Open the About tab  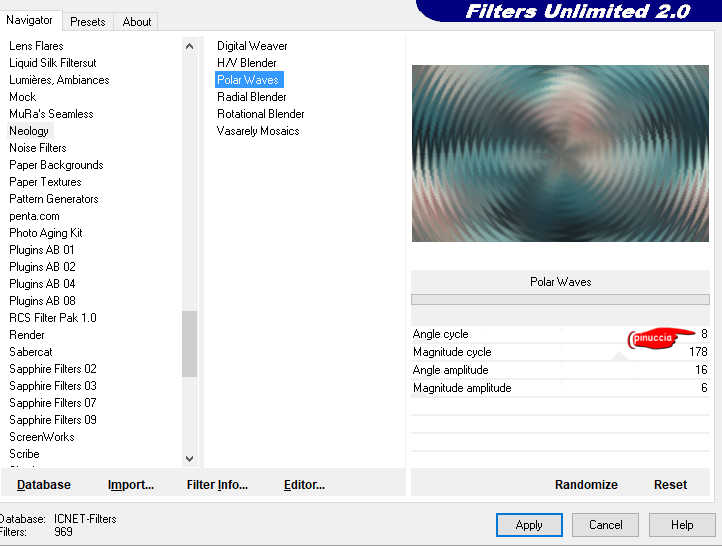coord(137,22)
